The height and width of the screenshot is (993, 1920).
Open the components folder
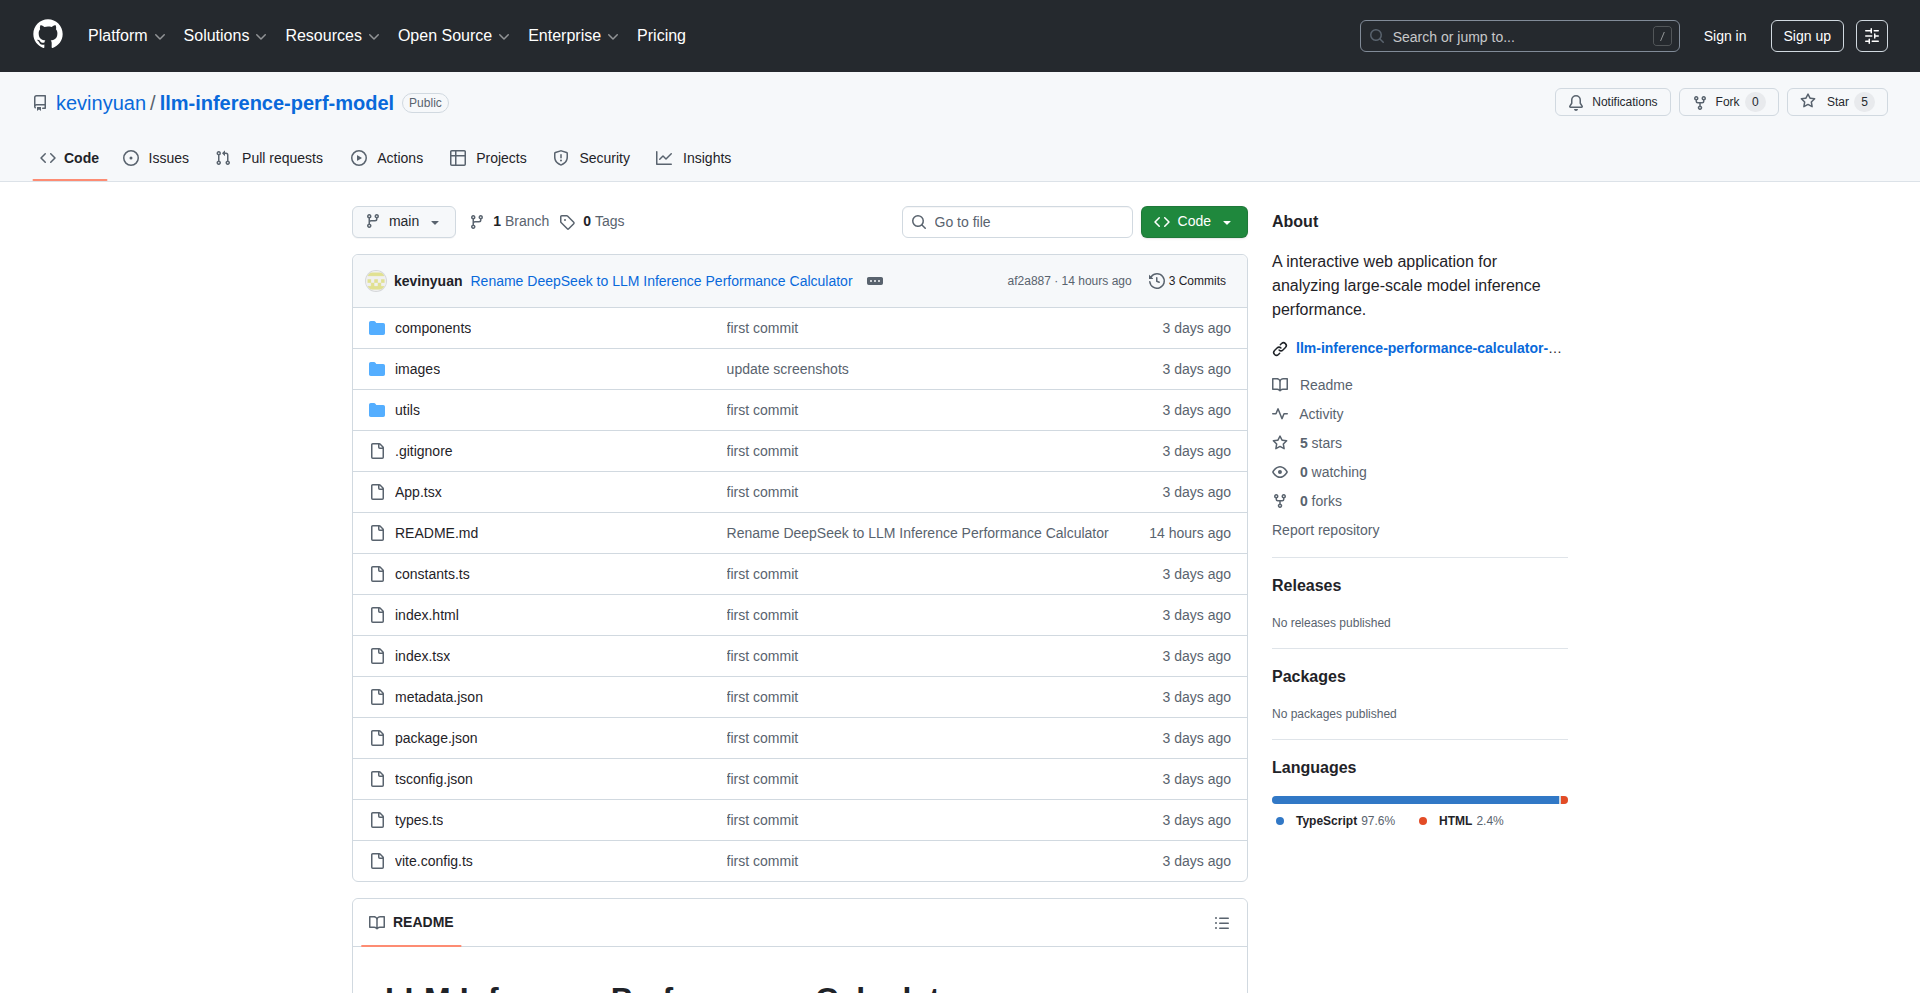(x=432, y=328)
